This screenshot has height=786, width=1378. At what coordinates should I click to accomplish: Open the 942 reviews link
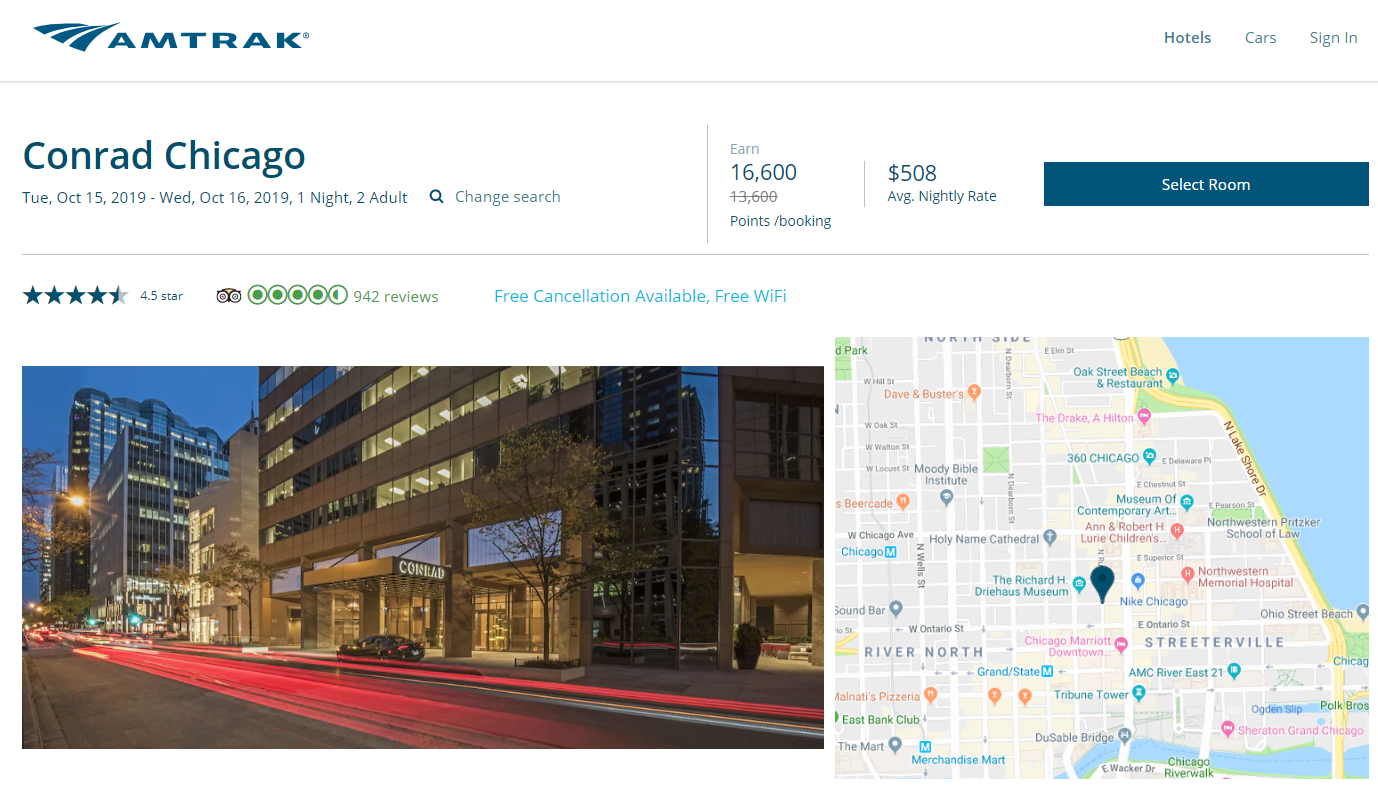coord(396,296)
